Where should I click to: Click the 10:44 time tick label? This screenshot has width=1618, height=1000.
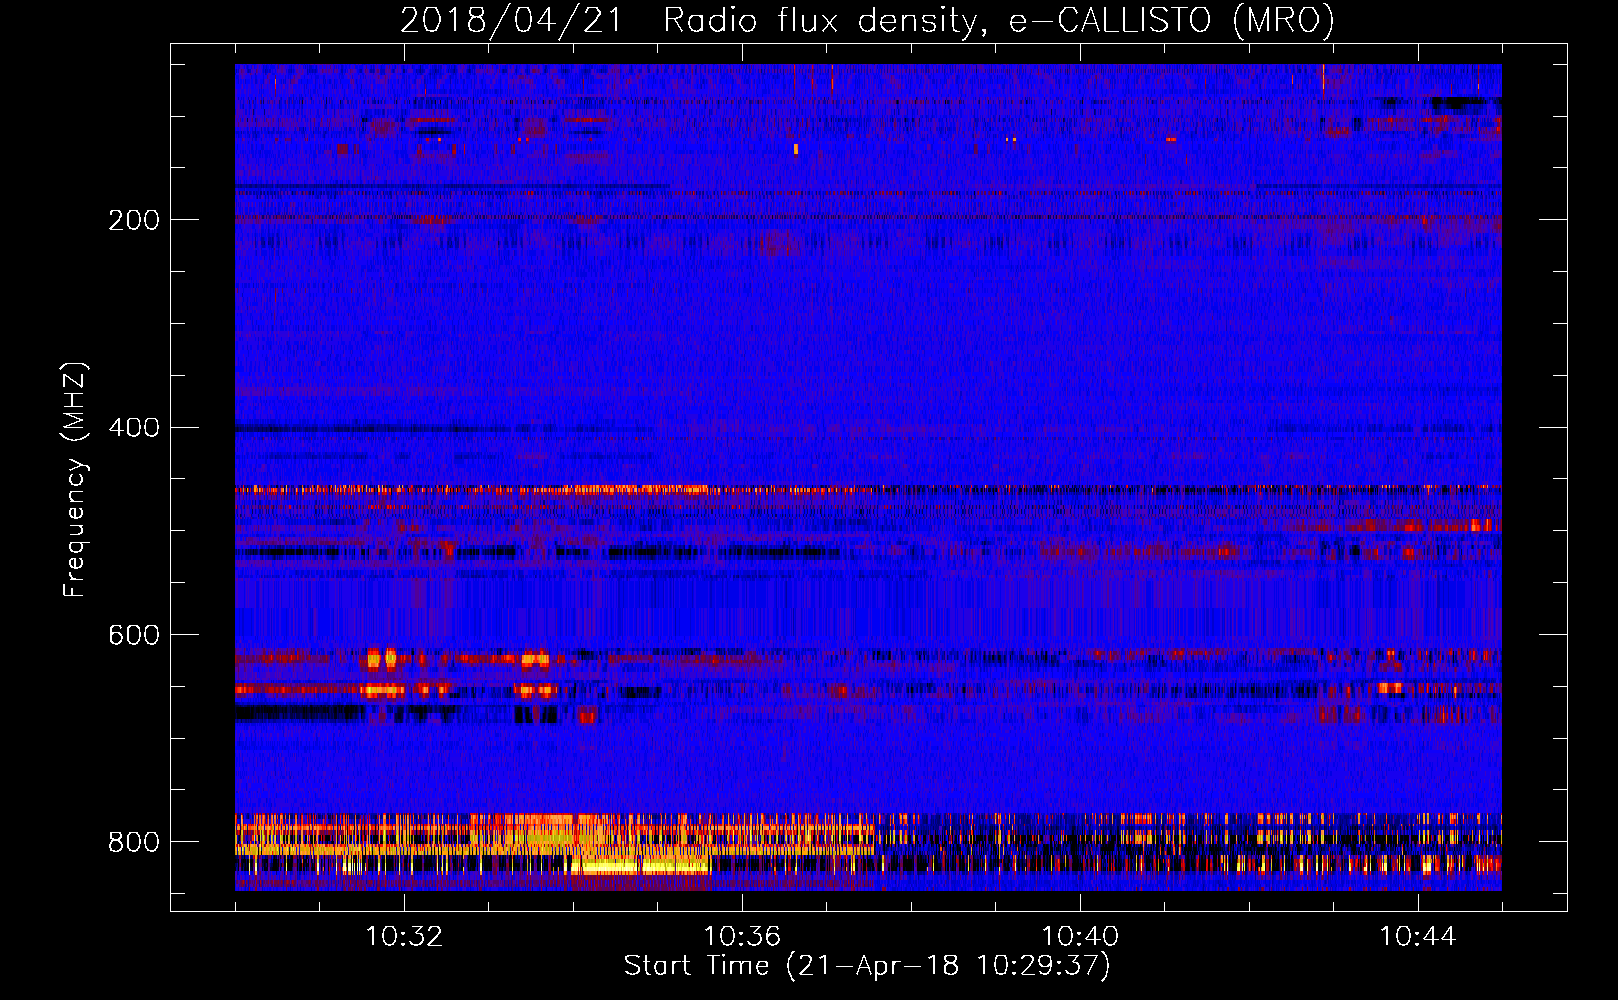[x=1418, y=937]
